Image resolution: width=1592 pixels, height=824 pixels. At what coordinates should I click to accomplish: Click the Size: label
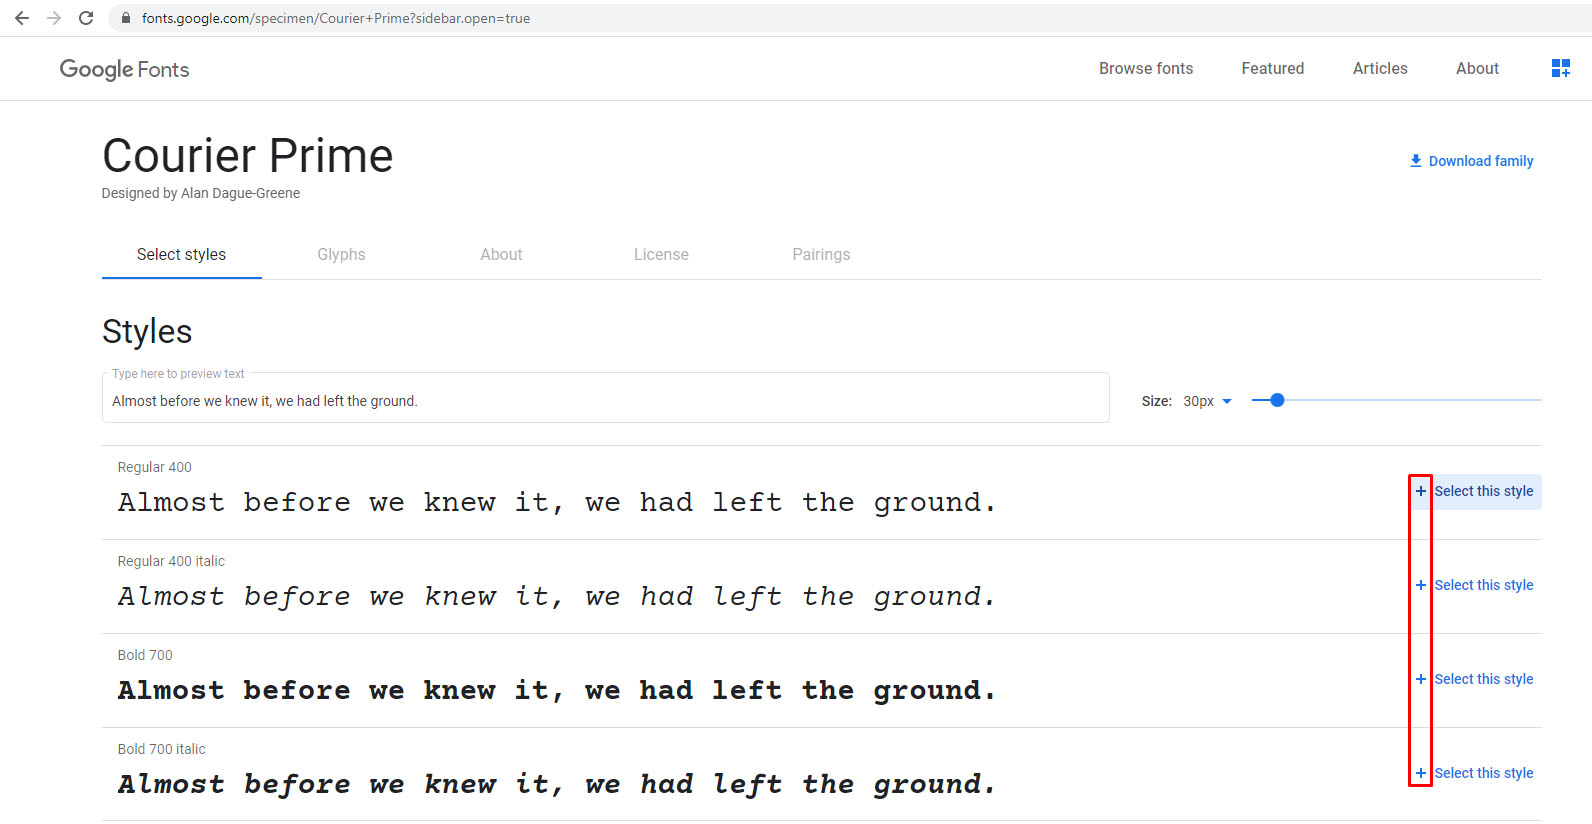tap(1156, 401)
